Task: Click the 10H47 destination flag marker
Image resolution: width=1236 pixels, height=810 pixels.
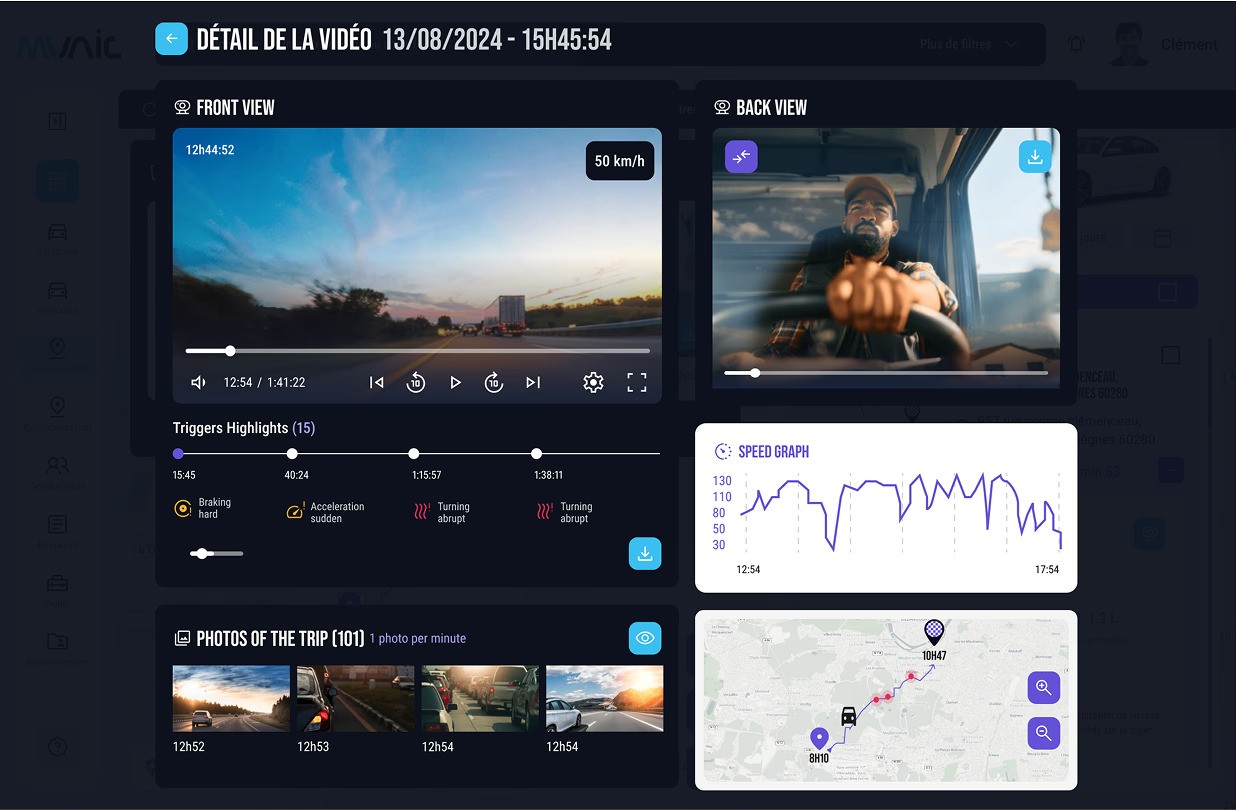Action: [x=934, y=633]
